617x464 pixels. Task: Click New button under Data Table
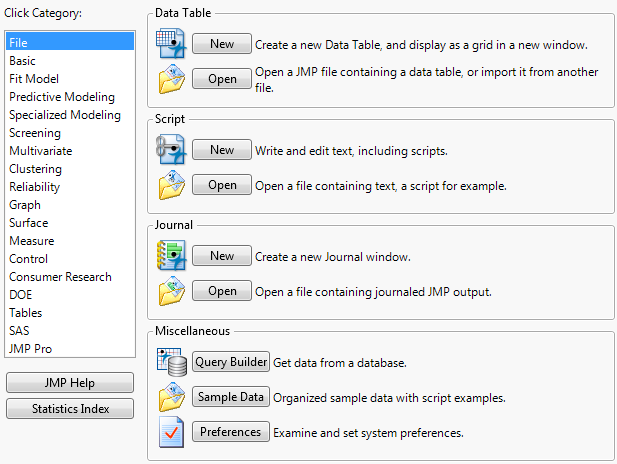point(222,44)
